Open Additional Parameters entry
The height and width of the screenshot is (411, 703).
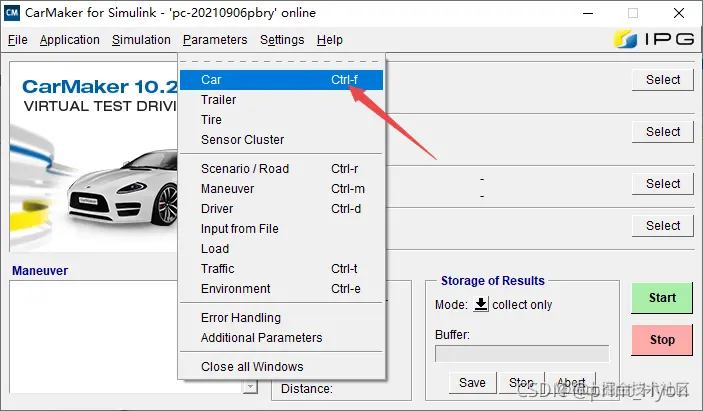[x=282, y=337]
